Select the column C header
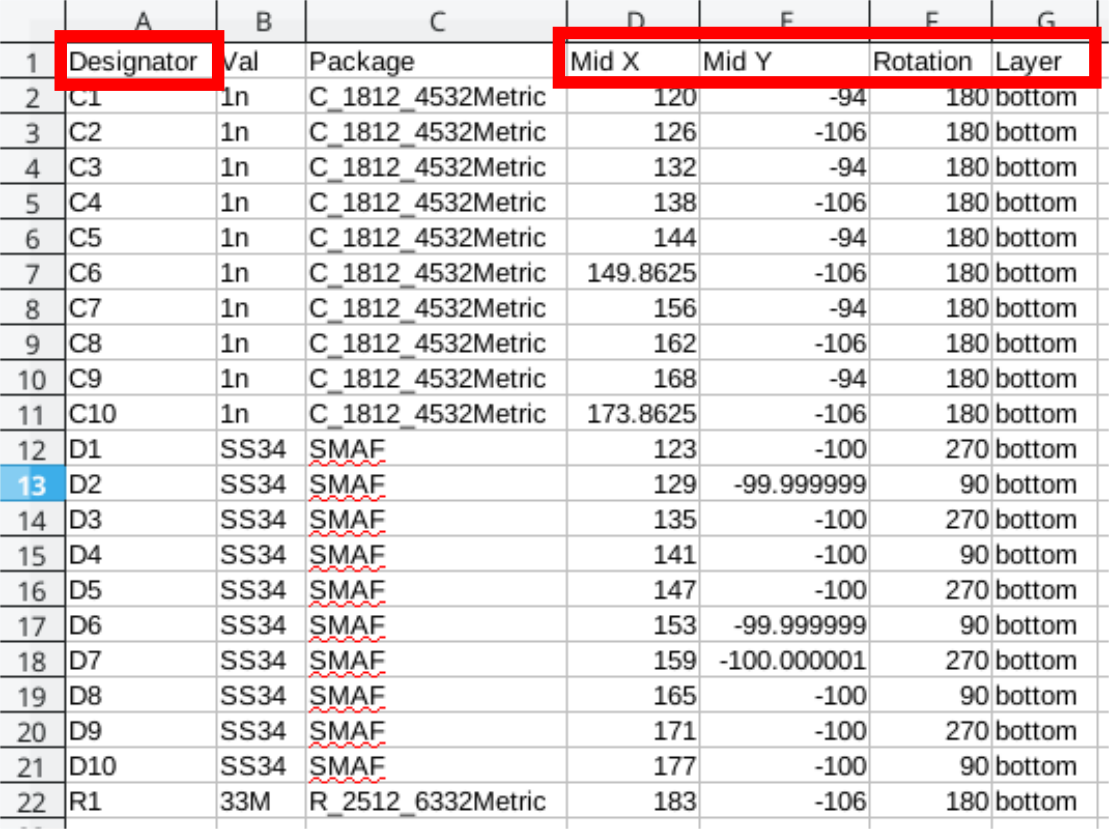1109x829 pixels. tap(436, 18)
